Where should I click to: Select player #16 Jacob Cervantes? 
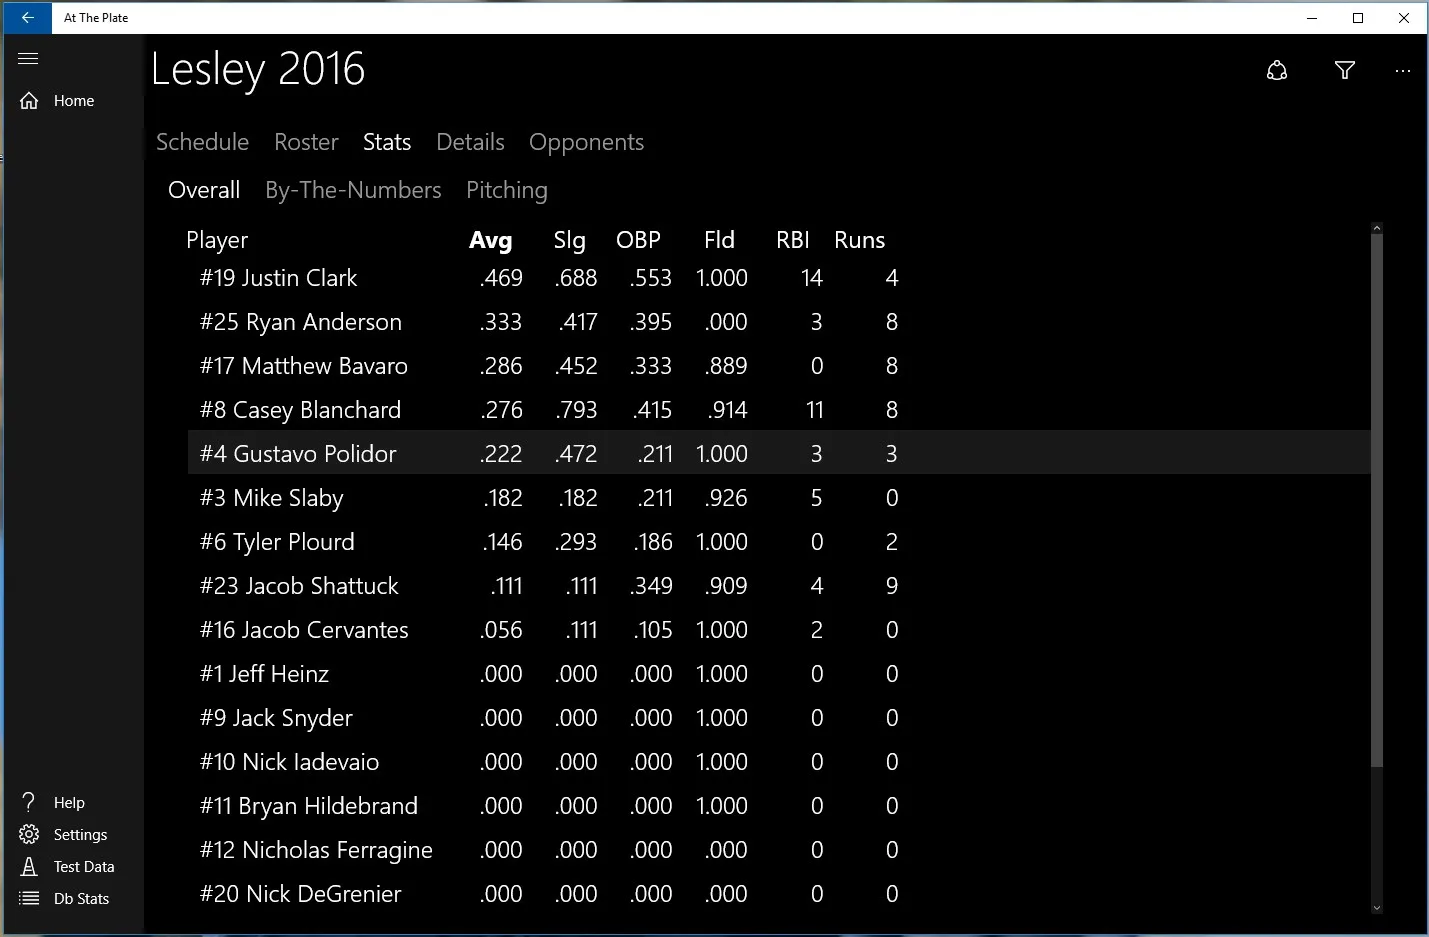[x=778, y=630]
